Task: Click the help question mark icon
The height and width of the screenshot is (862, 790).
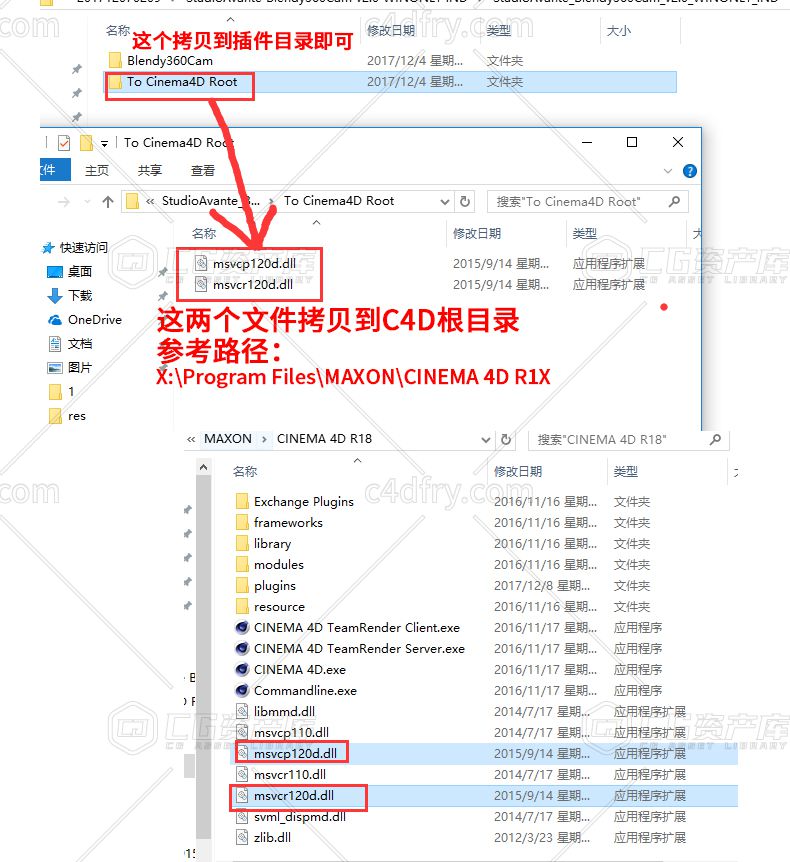Action: (x=689, y=171)
